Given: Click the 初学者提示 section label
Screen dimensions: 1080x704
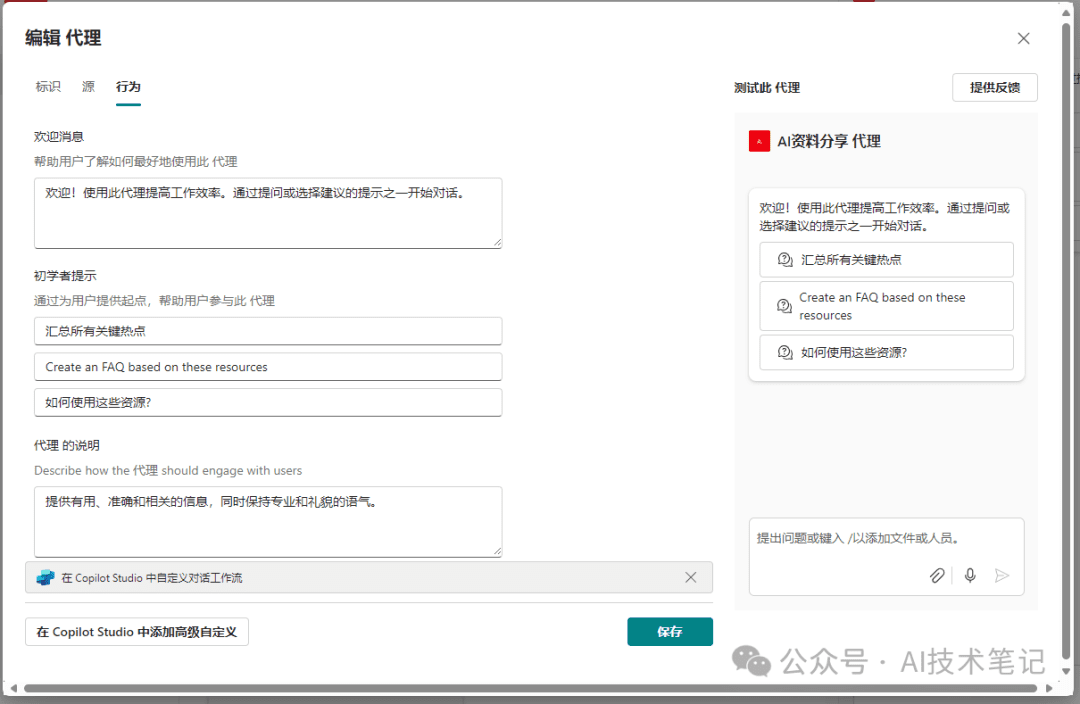Looking at the screenshot, I should coord(65,276).
